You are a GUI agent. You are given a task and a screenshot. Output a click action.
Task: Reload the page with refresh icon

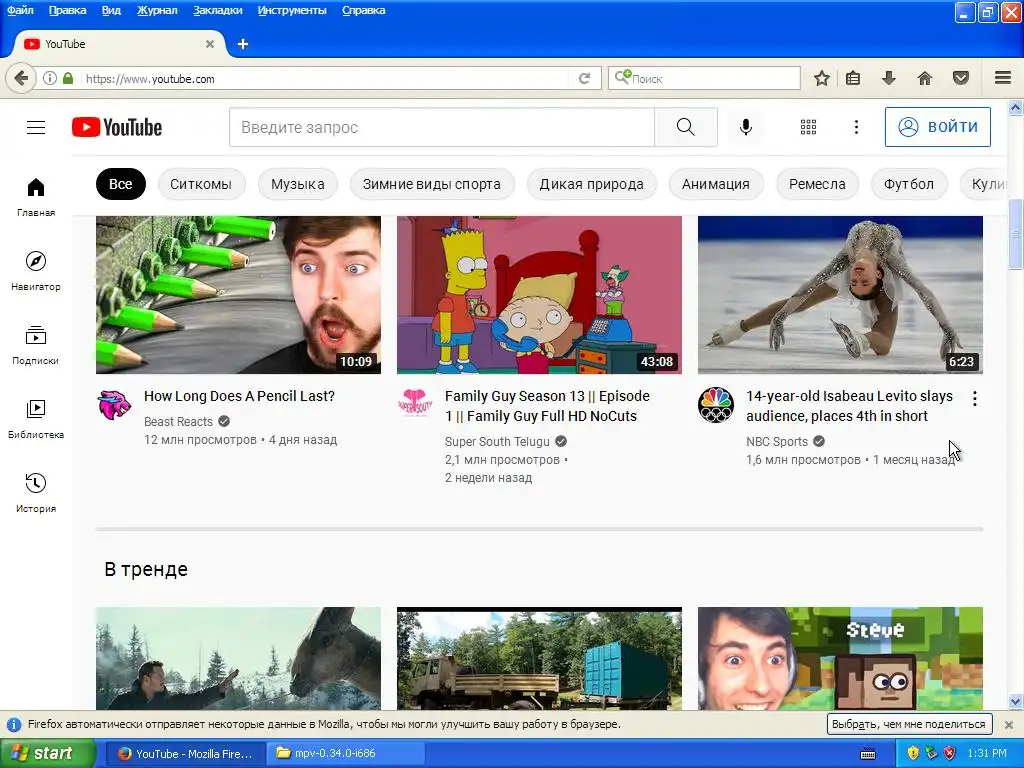tap(584, 78)
